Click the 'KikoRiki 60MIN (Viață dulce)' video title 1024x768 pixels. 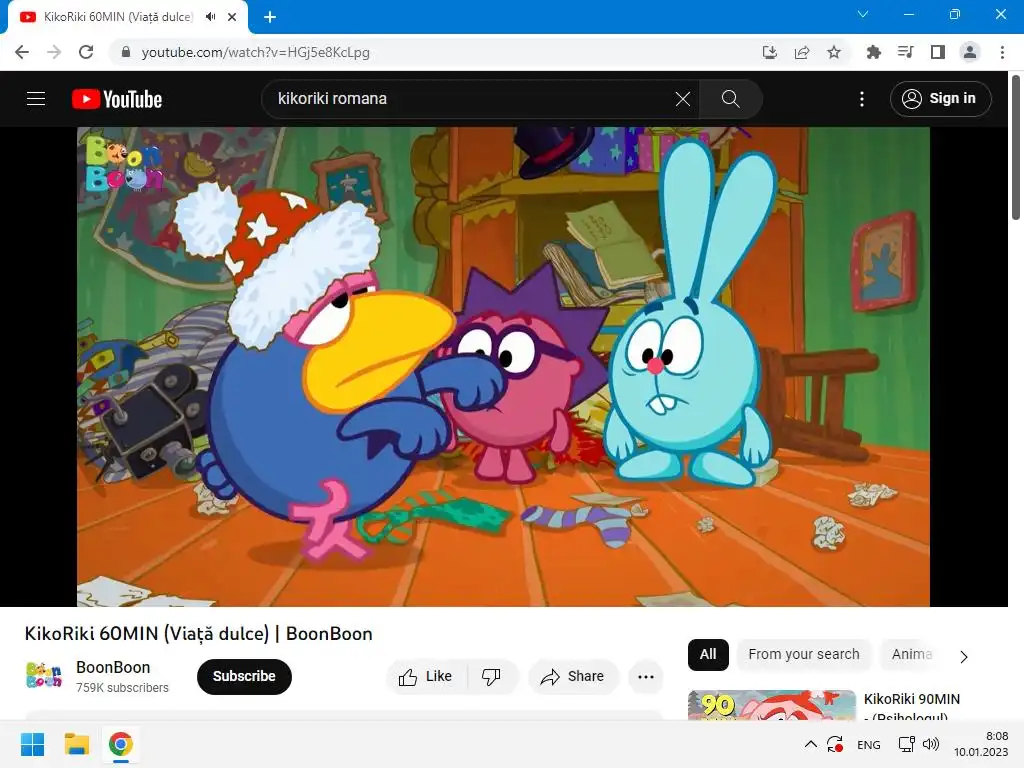pyautogui.click(x=199, y=633)
